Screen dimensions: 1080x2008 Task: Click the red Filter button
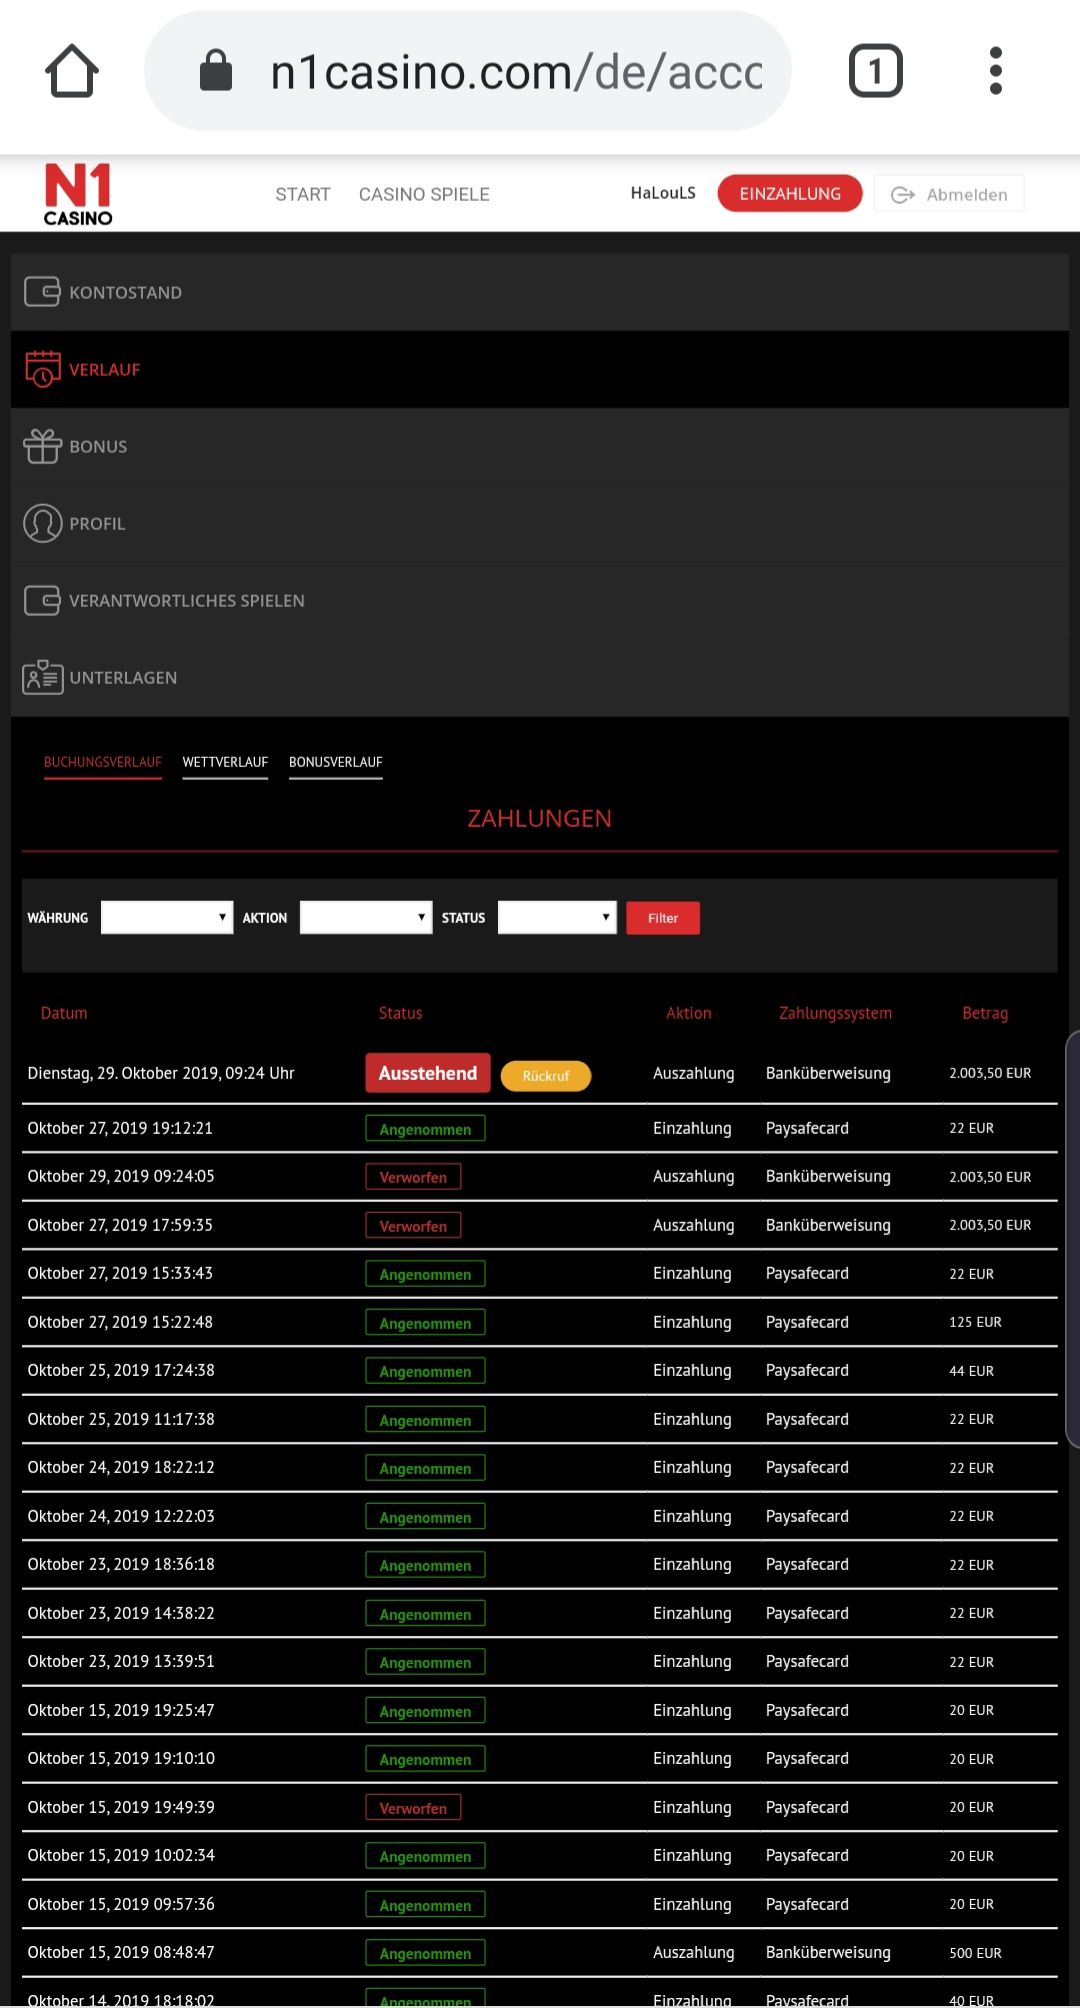coord(663,918)
